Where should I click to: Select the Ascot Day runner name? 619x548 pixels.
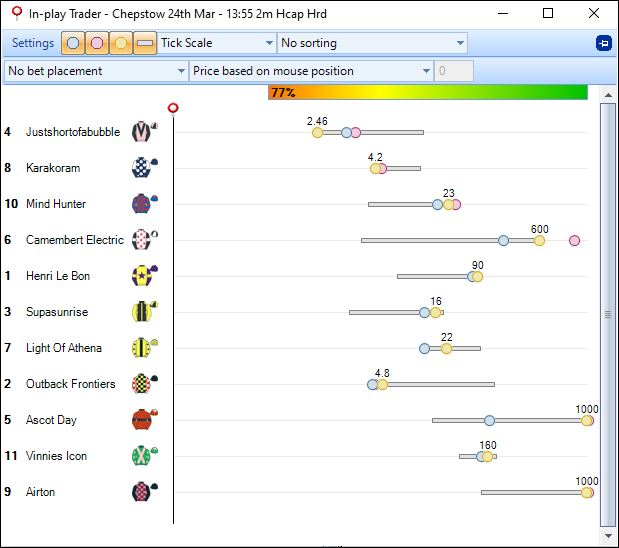(x=51, y=420)
